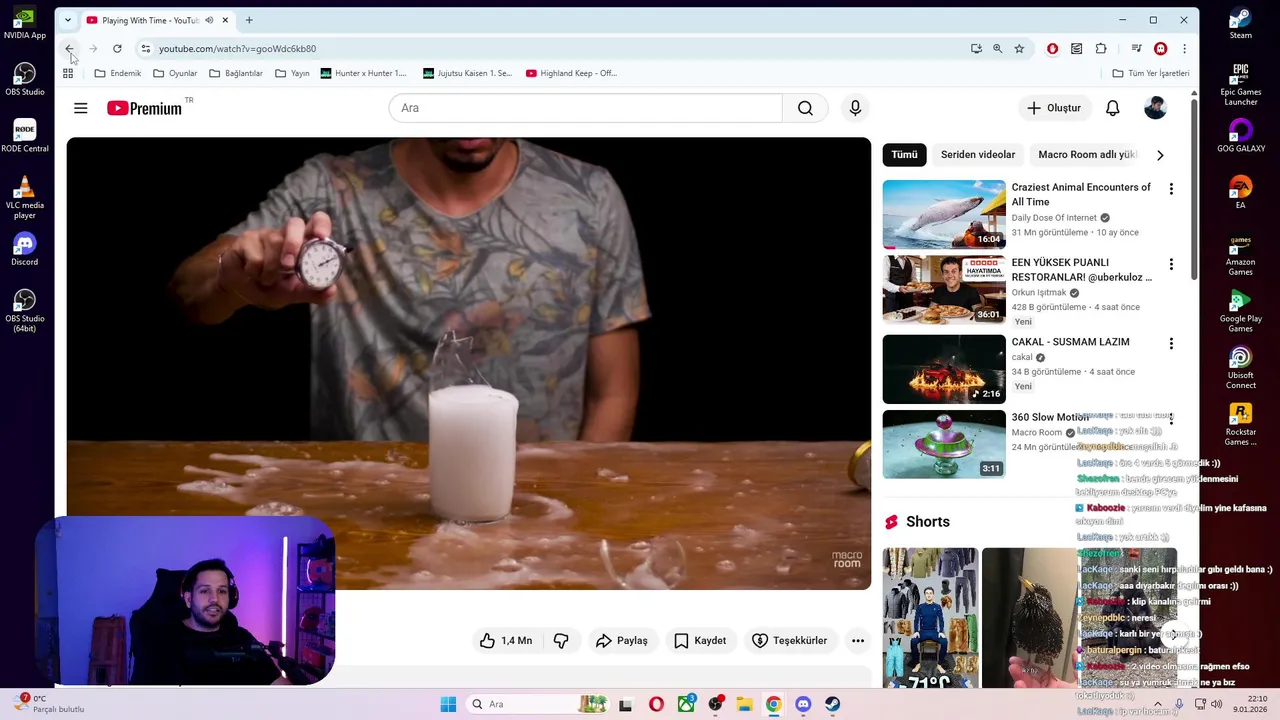Open Epic Games Launcher desktop shortcut
The height and width of the screenshot is (720, 1280).
click(1241, 85)
